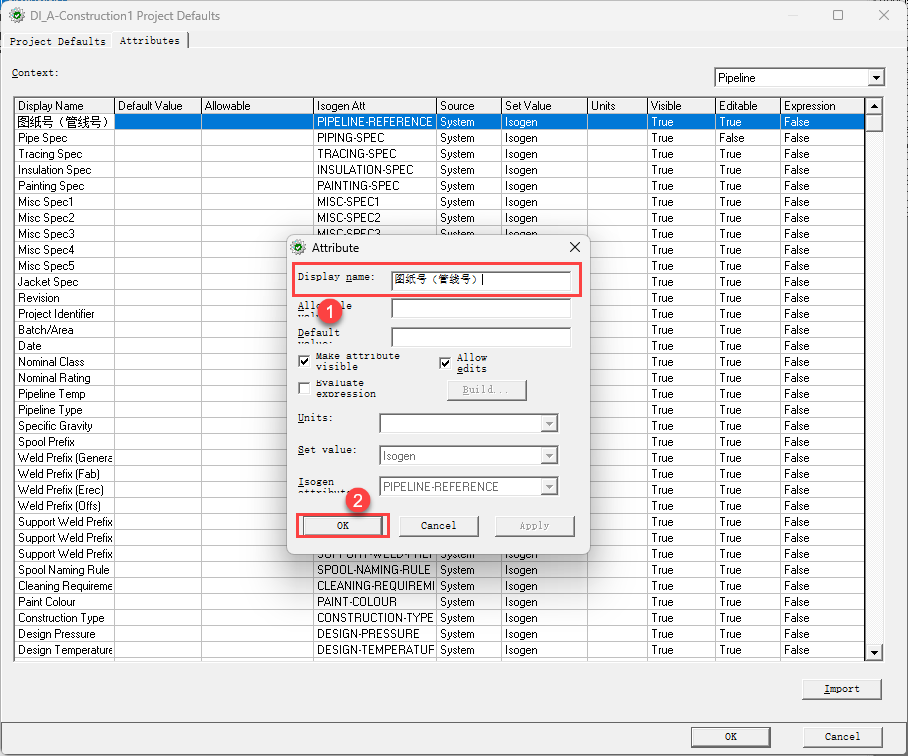Viewport: 908px width, 756px height.
Task: Click the Attribute dialog's app icon
Action: click(x=298, y=247)
